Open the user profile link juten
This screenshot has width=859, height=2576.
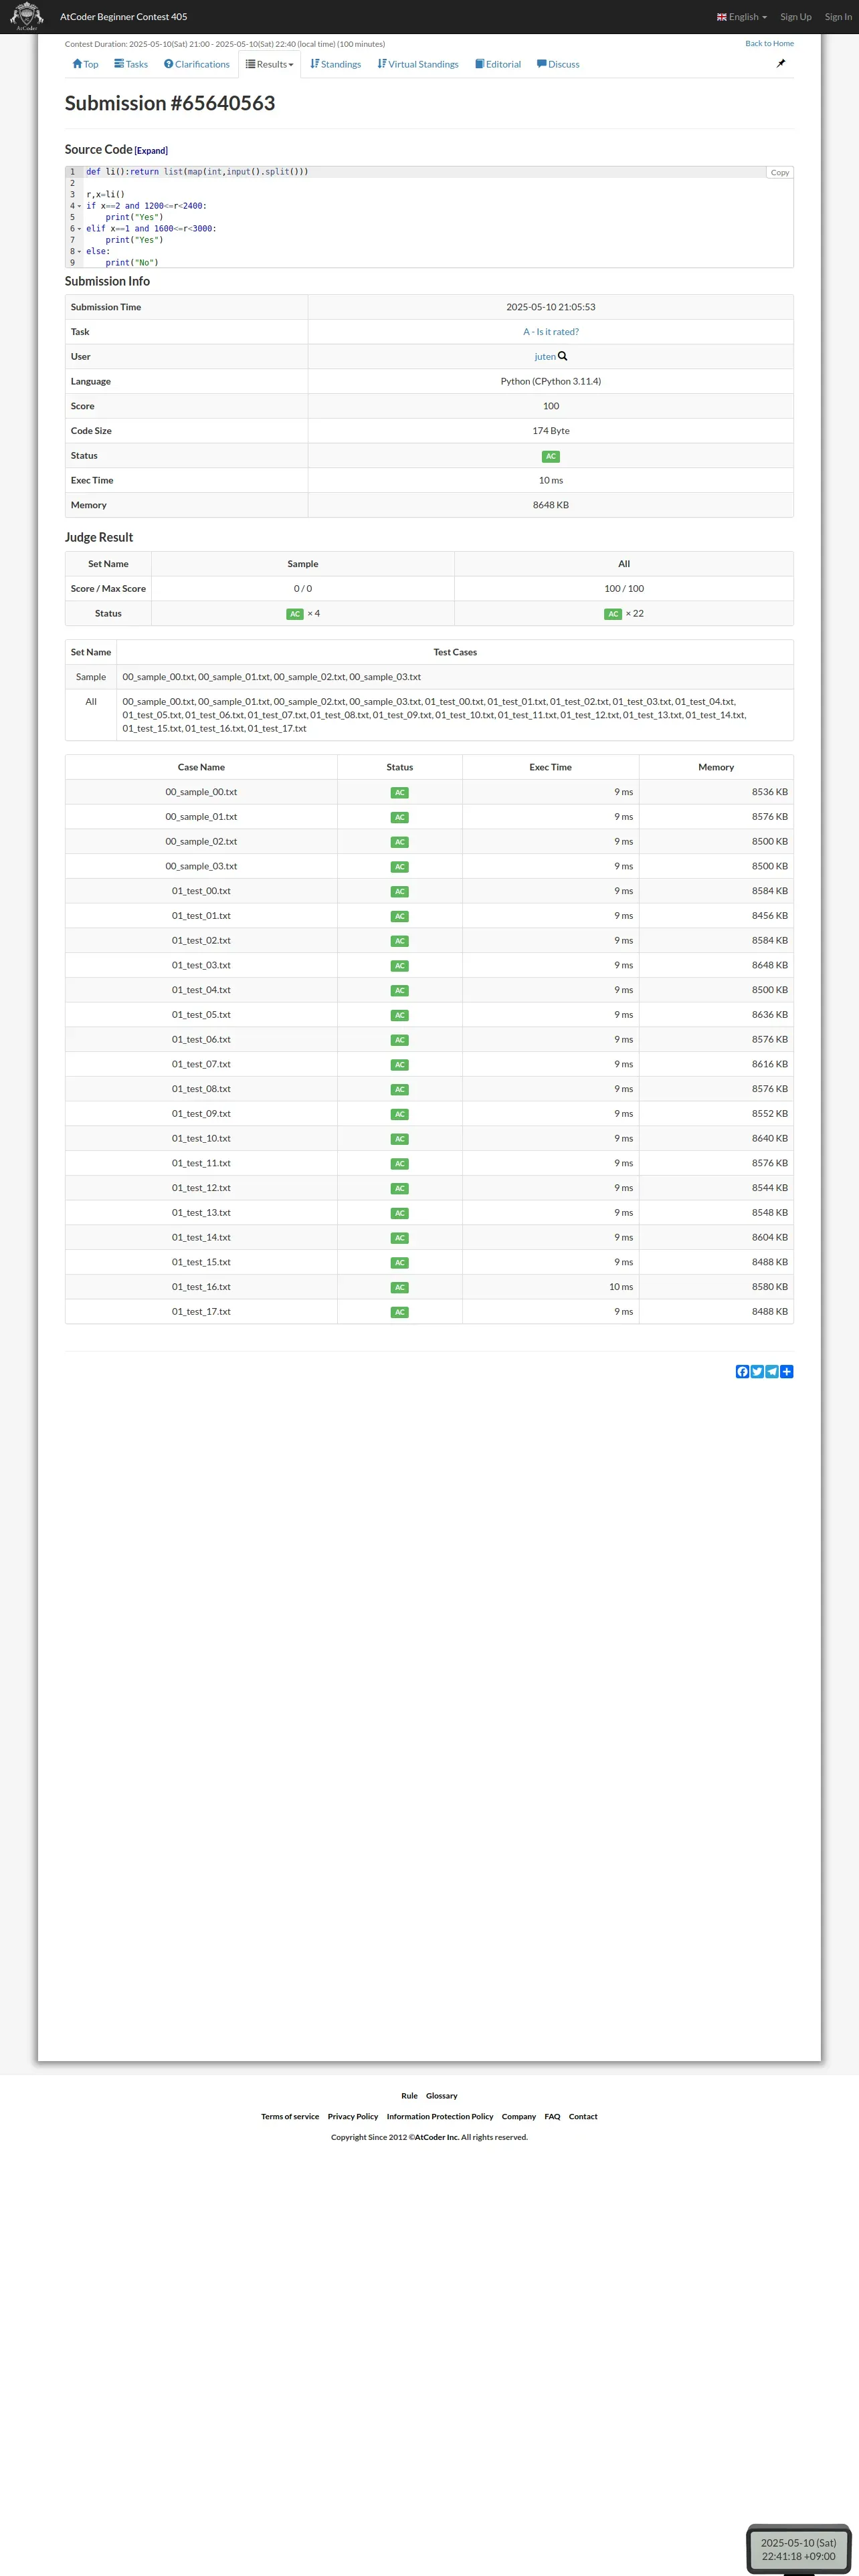(545, 357)
